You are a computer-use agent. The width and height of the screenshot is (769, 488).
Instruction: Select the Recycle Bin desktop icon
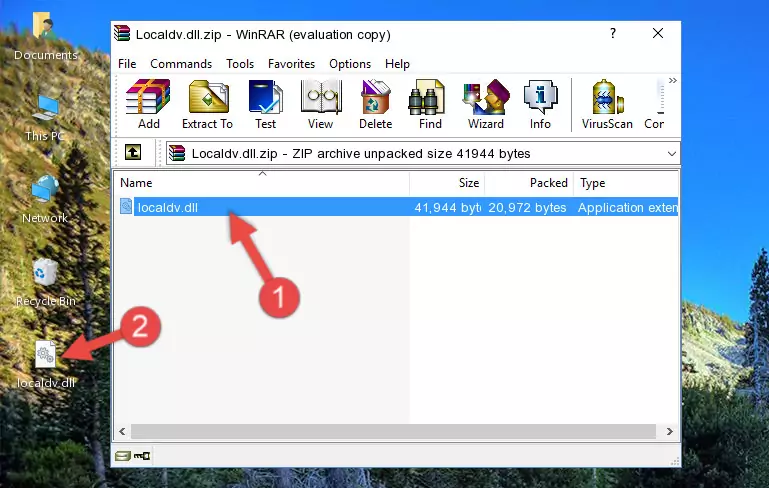(x=46, y=283)
